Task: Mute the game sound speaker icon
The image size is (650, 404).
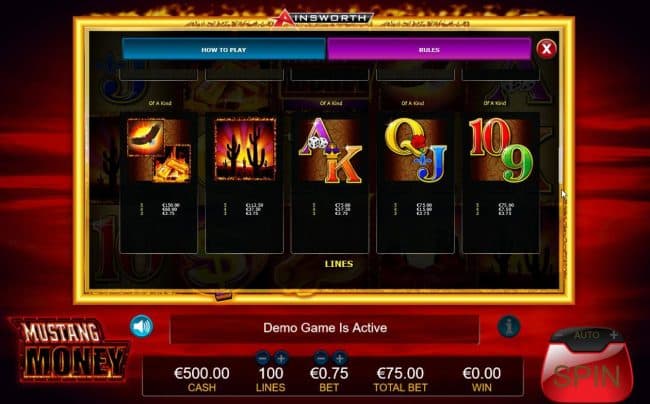Action: 141,326
